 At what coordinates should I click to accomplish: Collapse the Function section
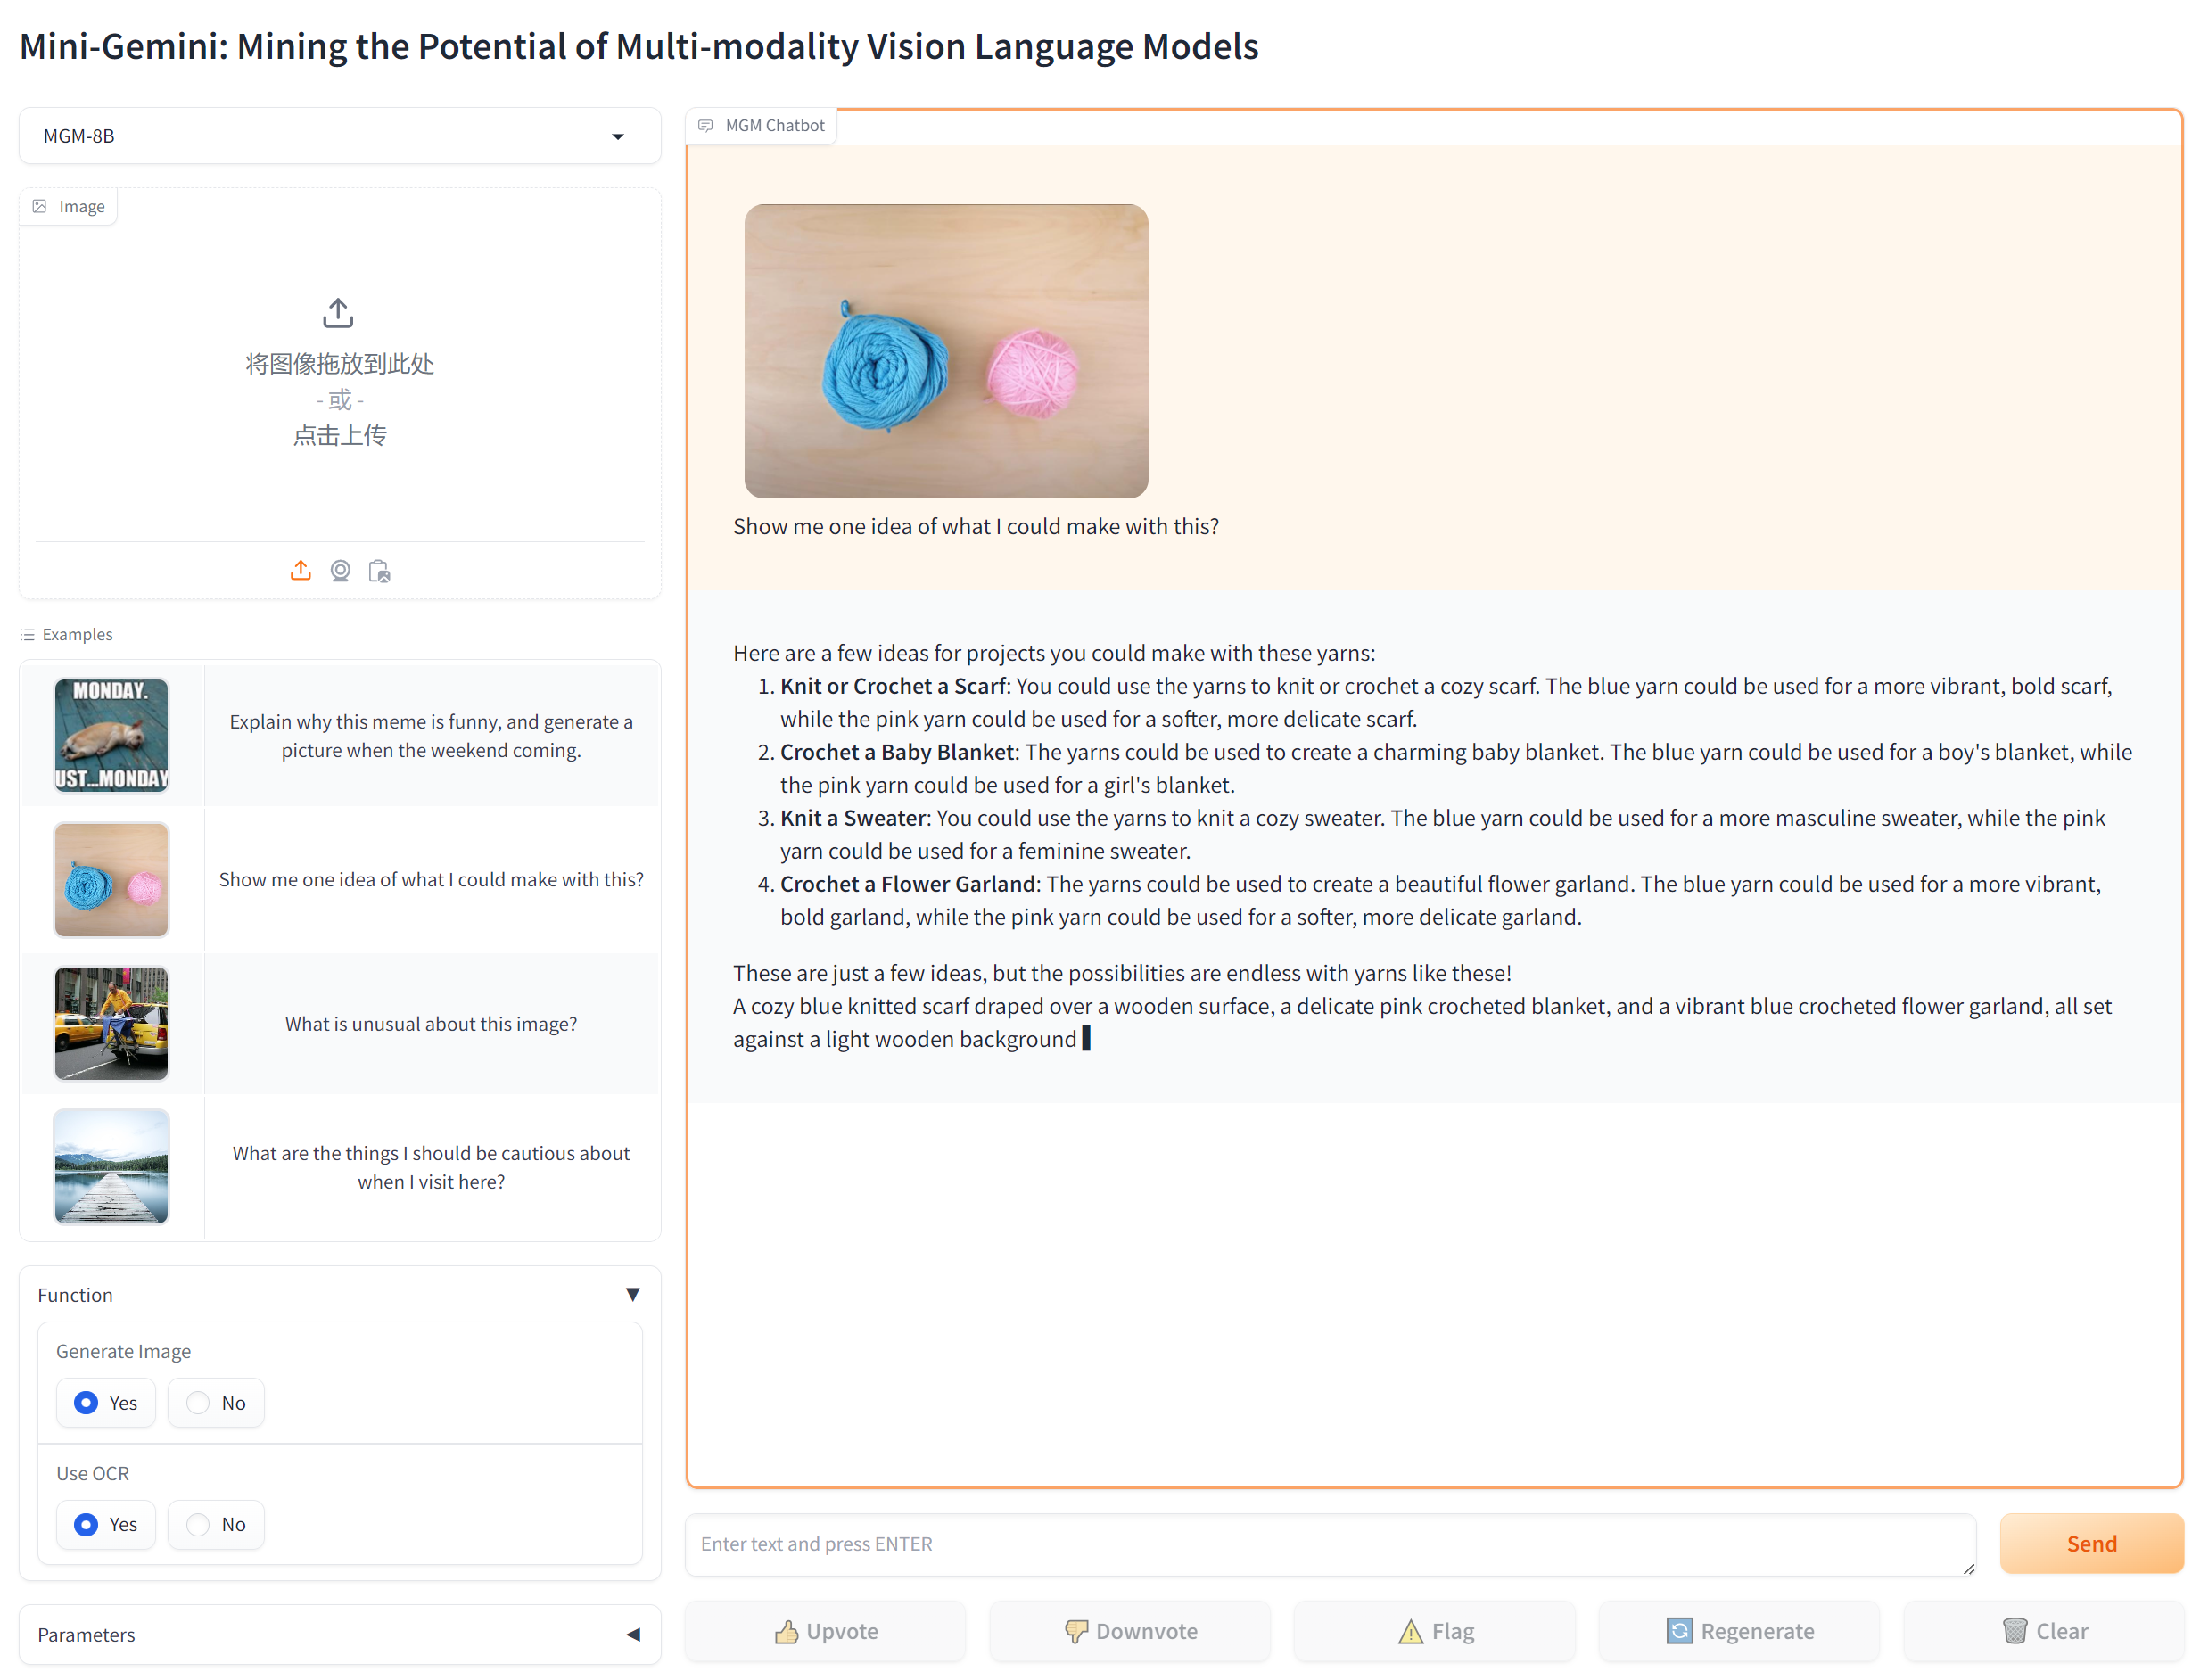point(632,1295)
